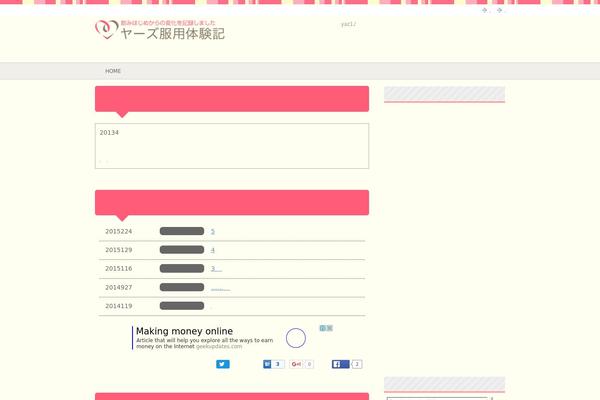
Task: Click the 'yaz1/' text in the header
Action: point(348,24)
